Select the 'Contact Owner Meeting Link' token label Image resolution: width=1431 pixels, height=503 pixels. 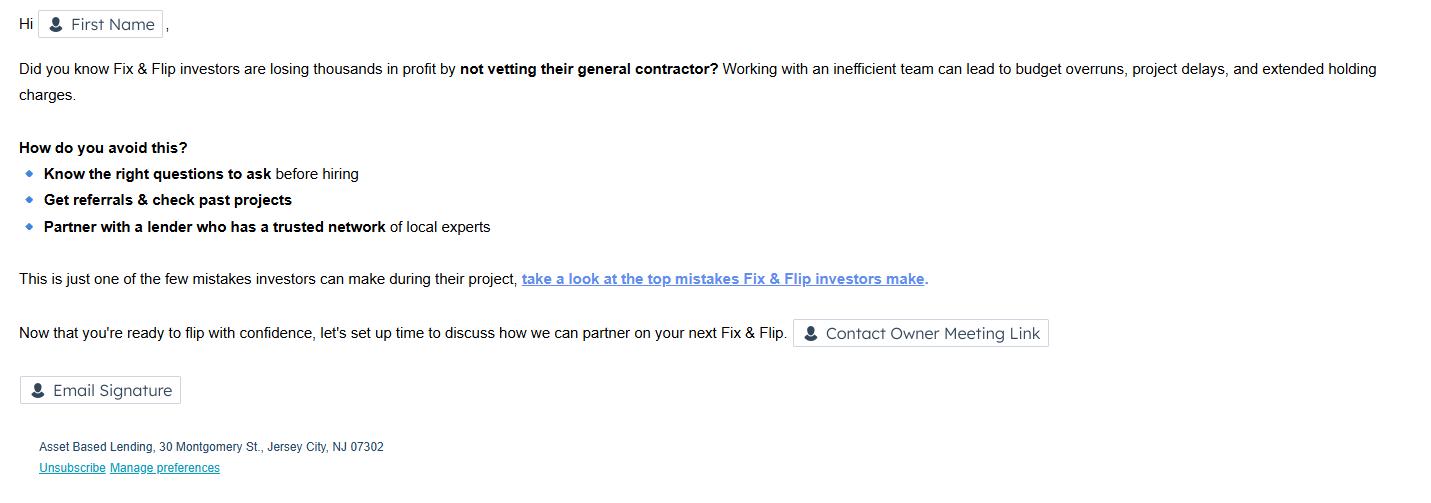pos(932,334)
